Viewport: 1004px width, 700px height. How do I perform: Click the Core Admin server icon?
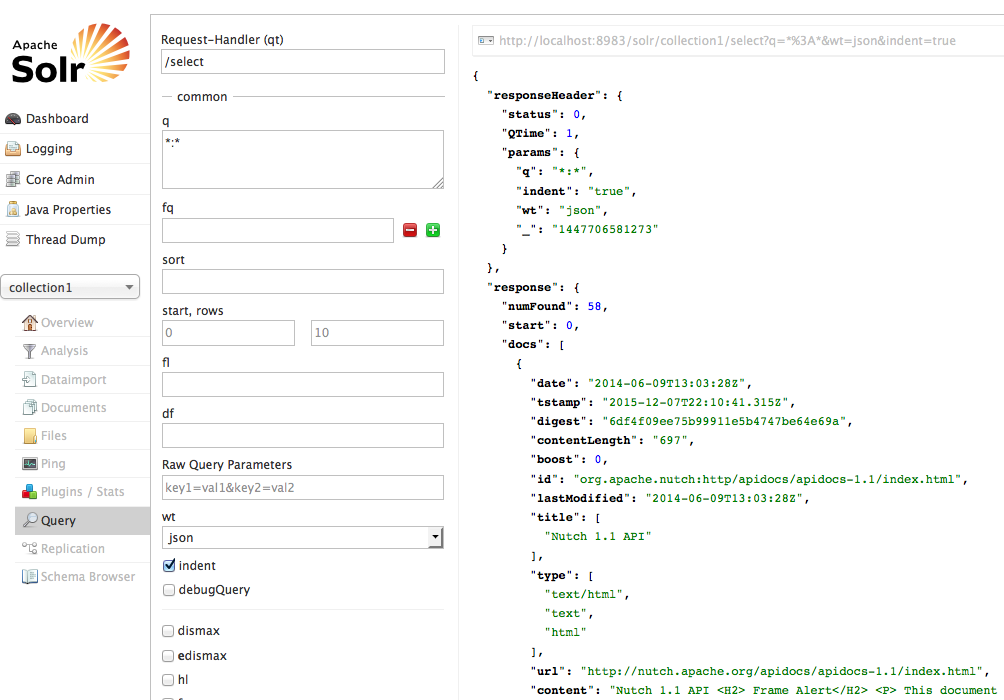(13, 179)
